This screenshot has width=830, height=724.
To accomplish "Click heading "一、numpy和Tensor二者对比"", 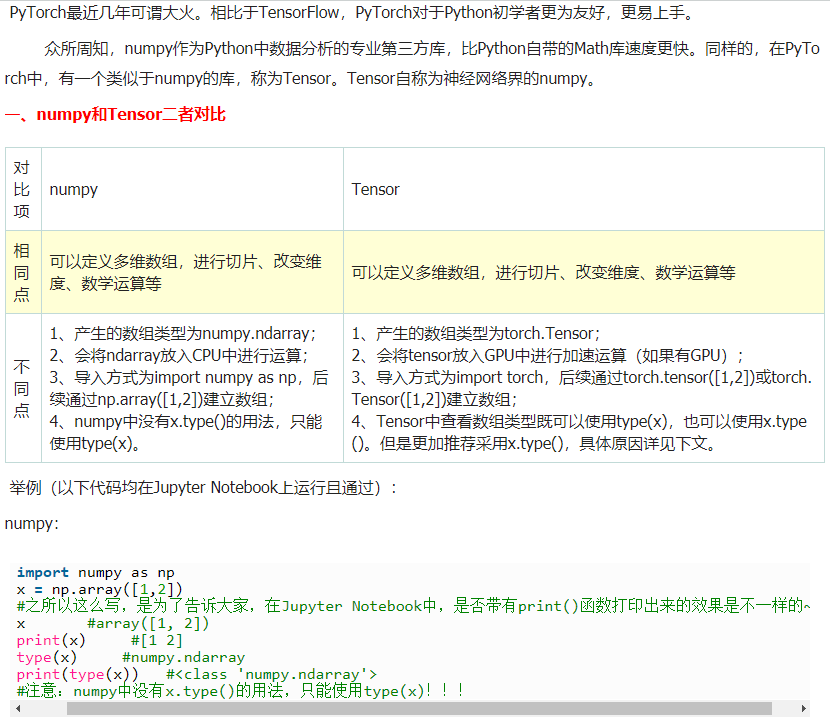I will coord(115,114).
